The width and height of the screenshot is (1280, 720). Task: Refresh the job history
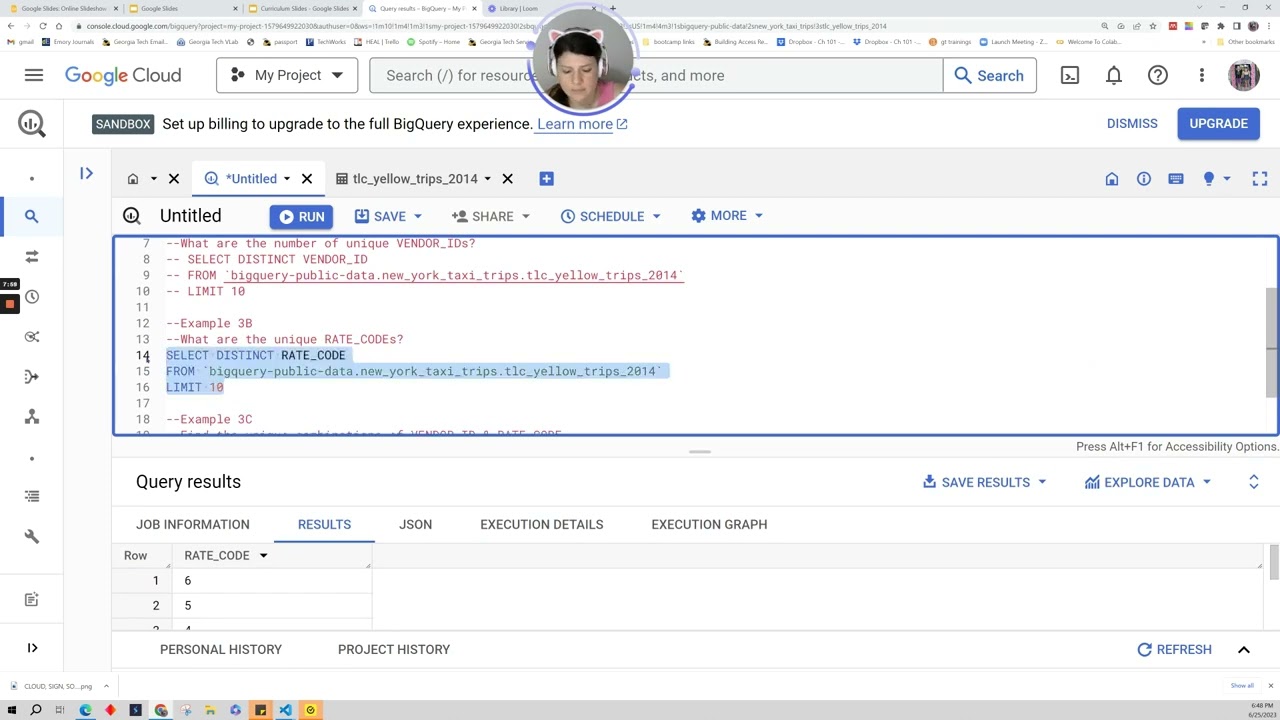1174,650
